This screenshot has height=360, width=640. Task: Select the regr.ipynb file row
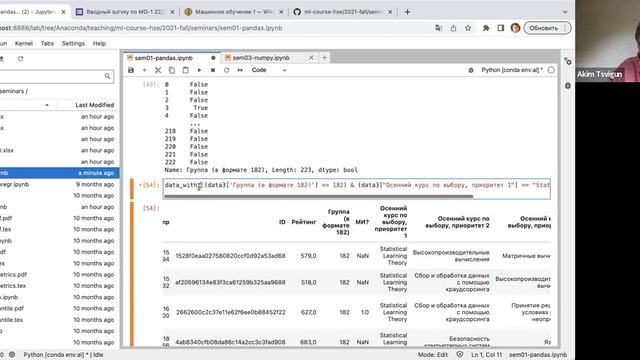click(60, 184)
